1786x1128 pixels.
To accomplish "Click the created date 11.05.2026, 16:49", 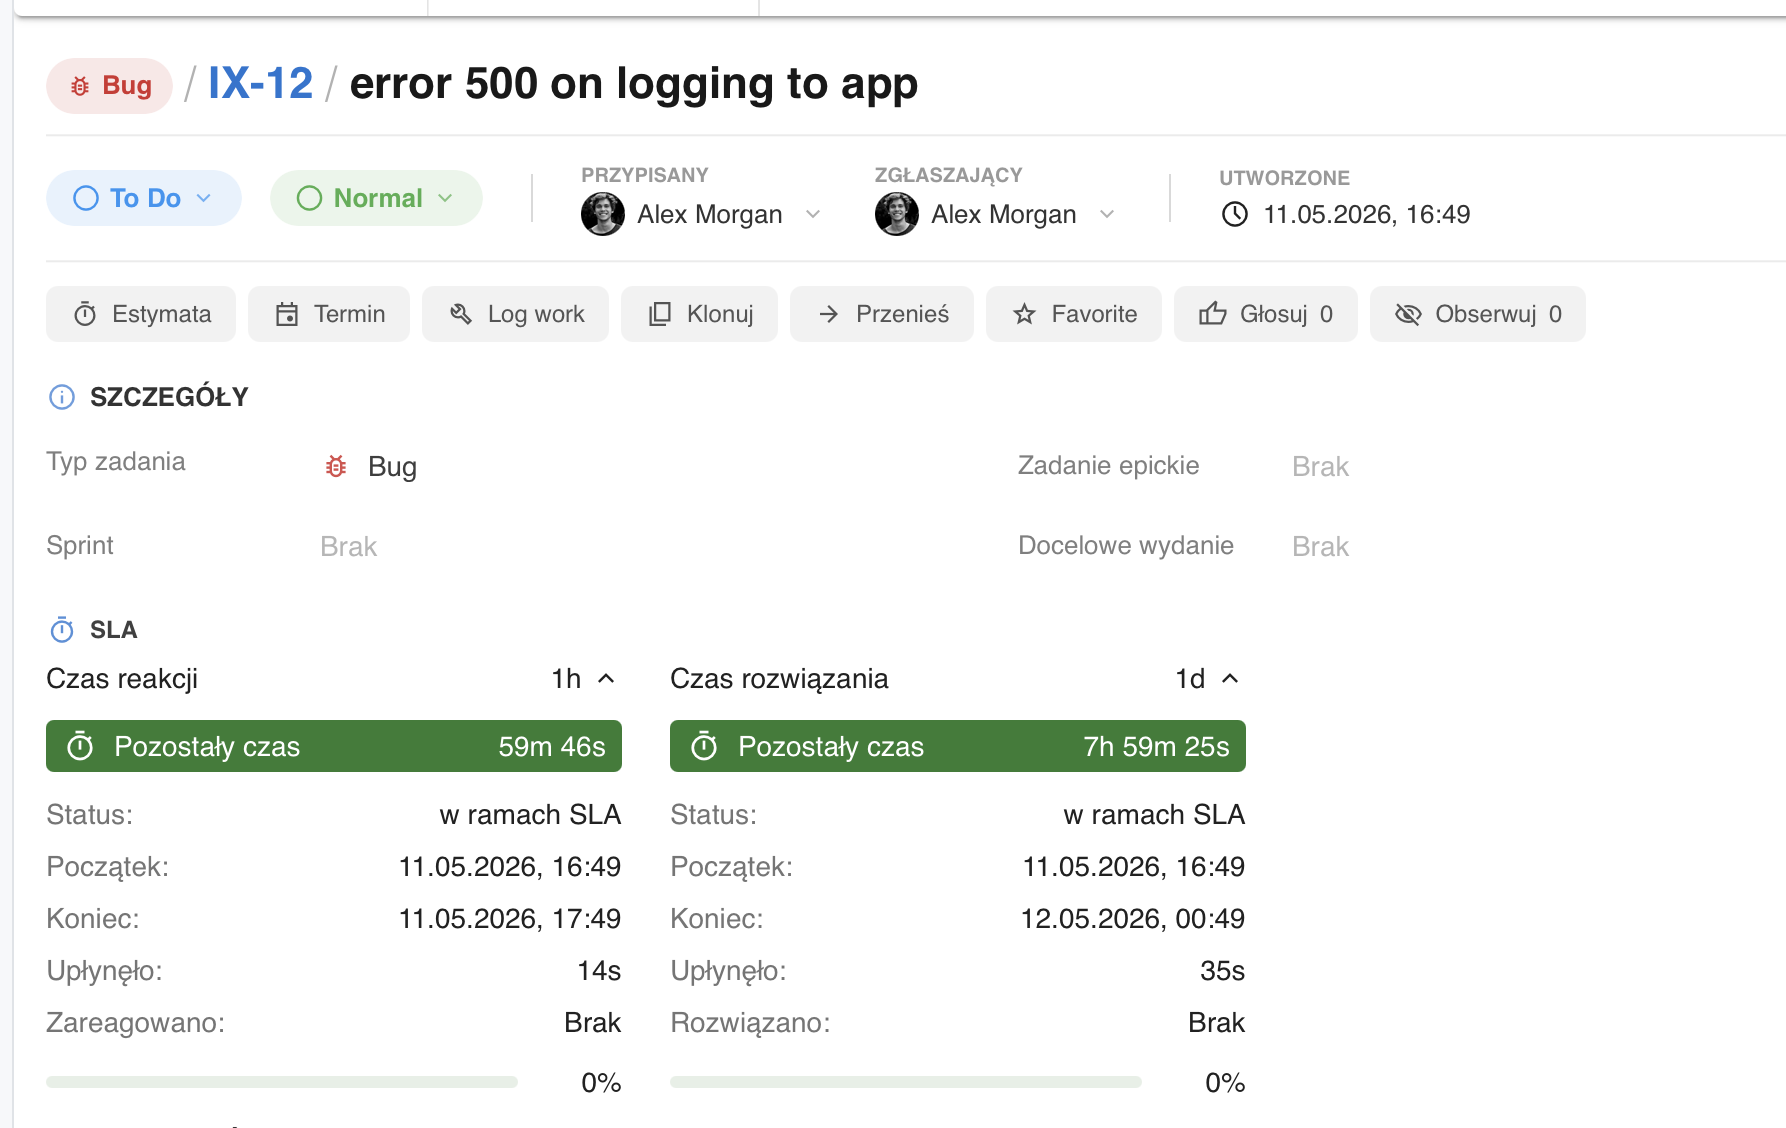I will pyautogui.click(x=1366, y=214).
